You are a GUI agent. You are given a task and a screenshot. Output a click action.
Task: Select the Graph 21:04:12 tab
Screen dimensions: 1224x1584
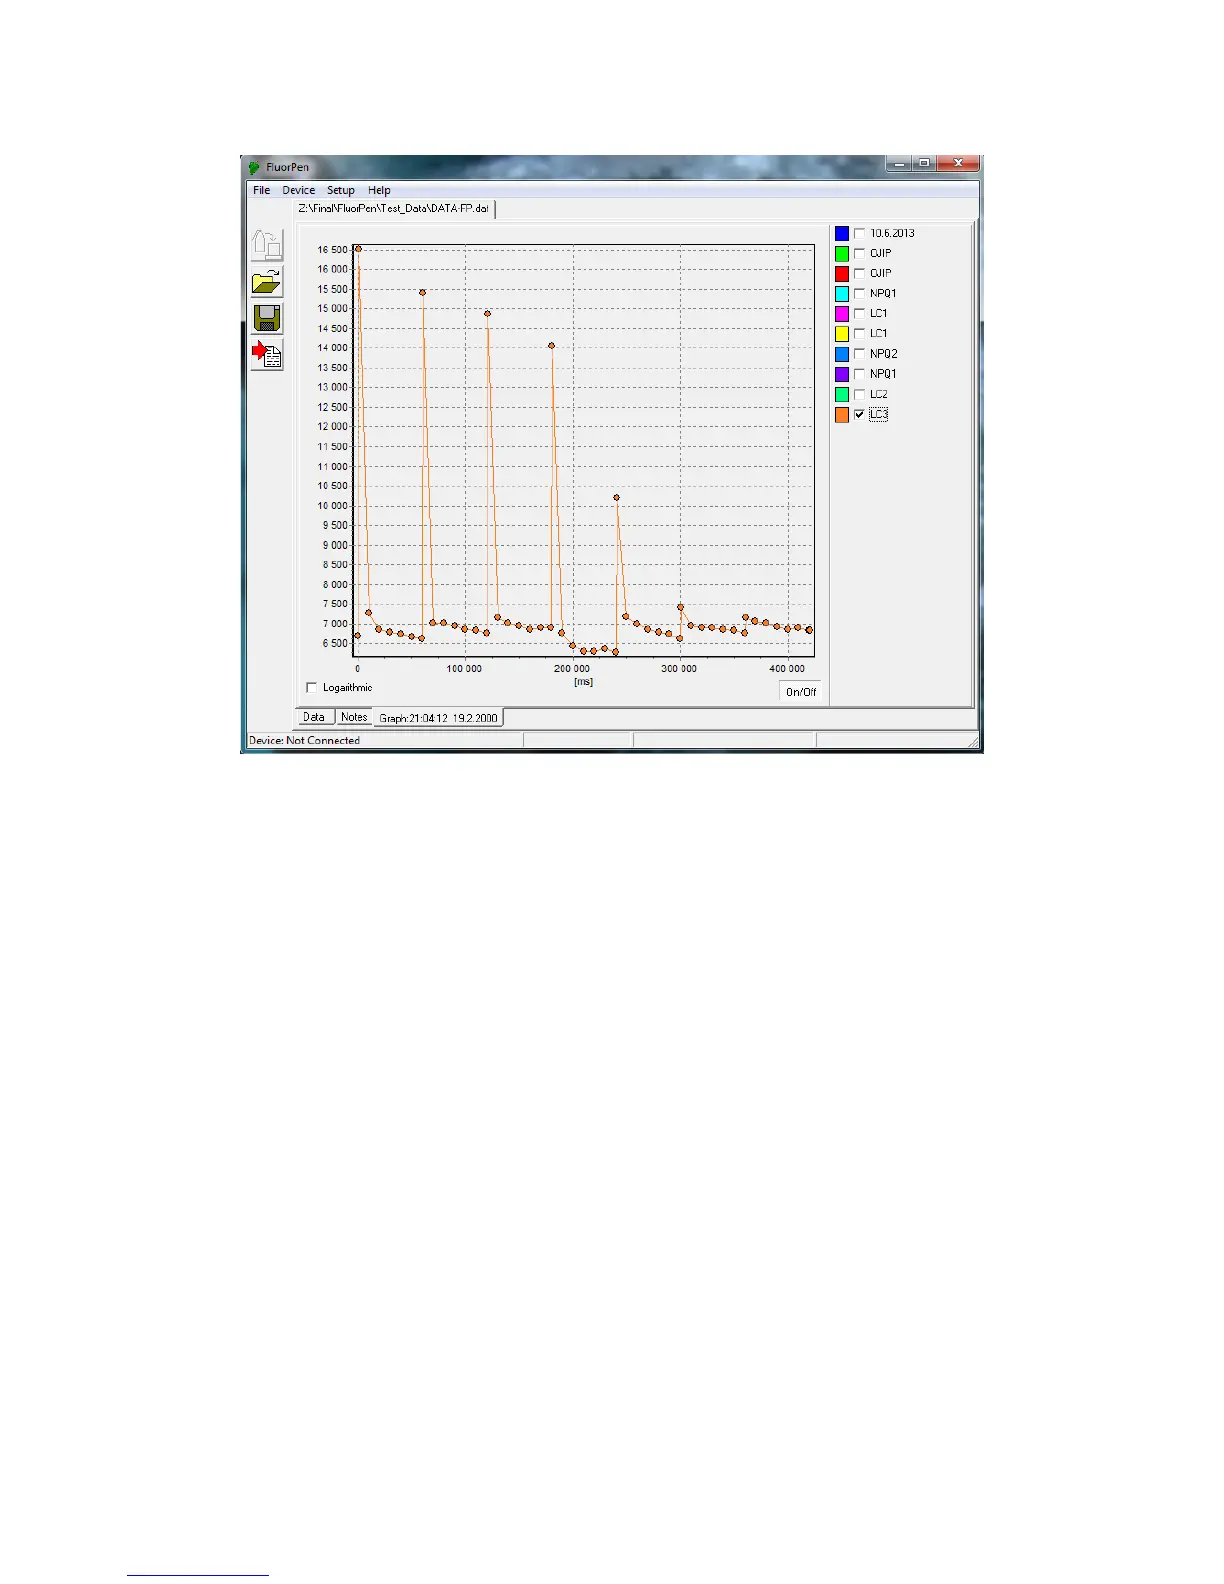[x=438, y=718]
